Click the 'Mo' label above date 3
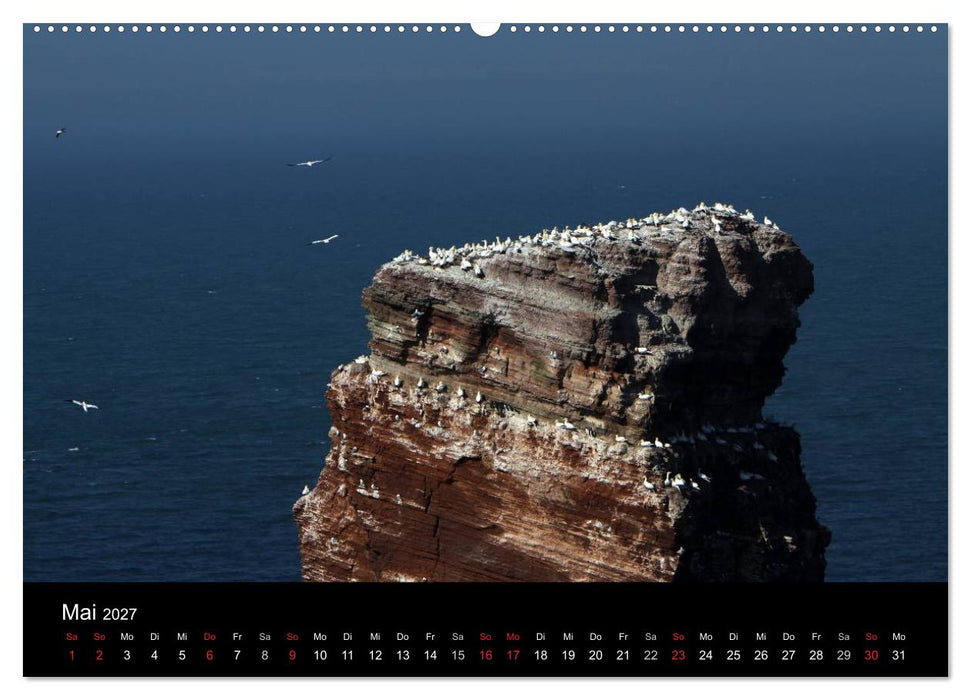This screenshot has width=971, height=700. [127, 637]
